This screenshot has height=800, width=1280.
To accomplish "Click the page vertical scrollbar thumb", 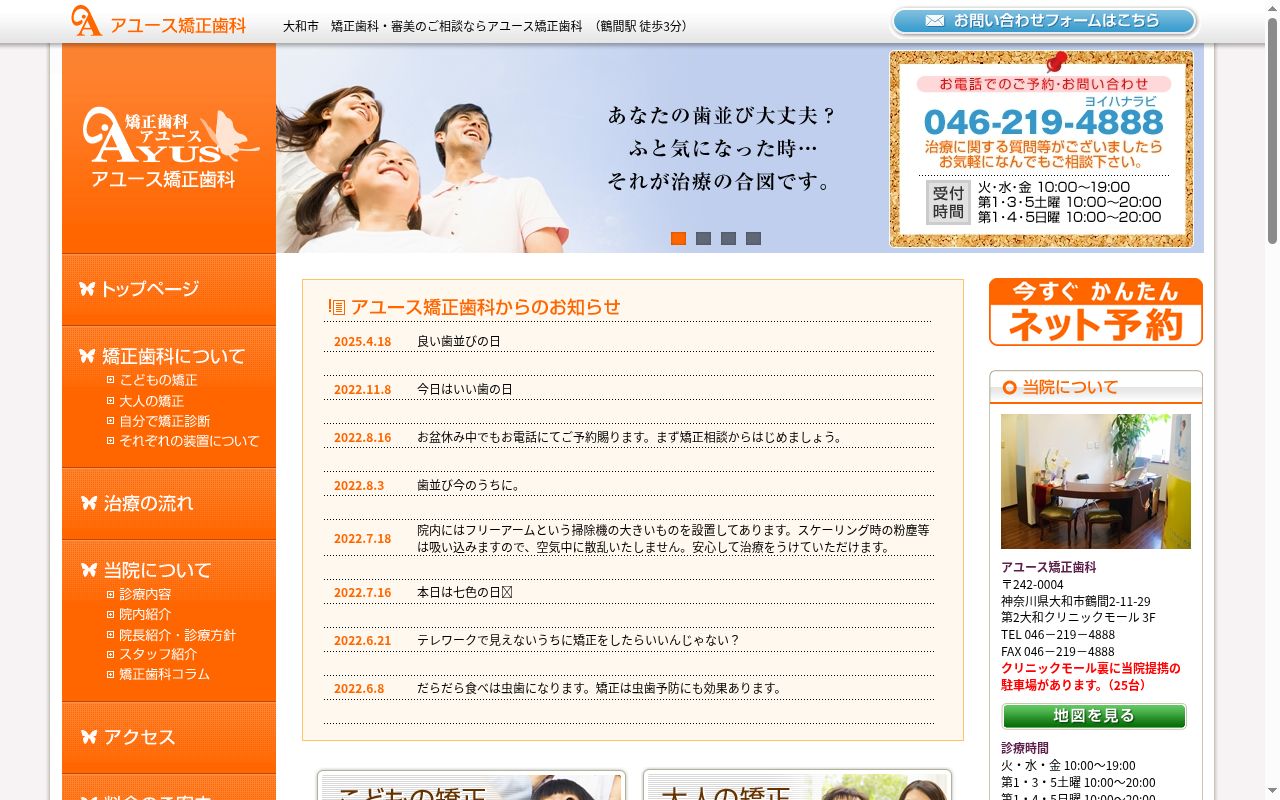I will click(x=1272, y=131).
